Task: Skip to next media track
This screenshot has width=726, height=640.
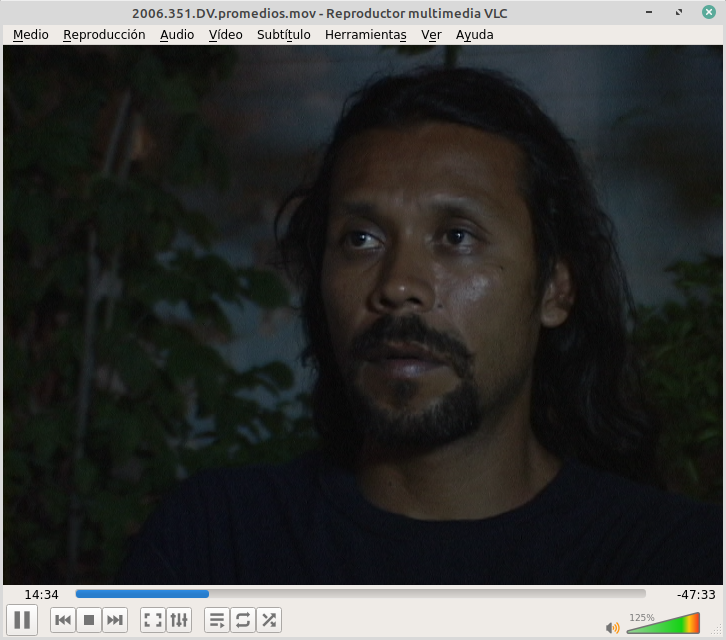Action: coord(115,620)
